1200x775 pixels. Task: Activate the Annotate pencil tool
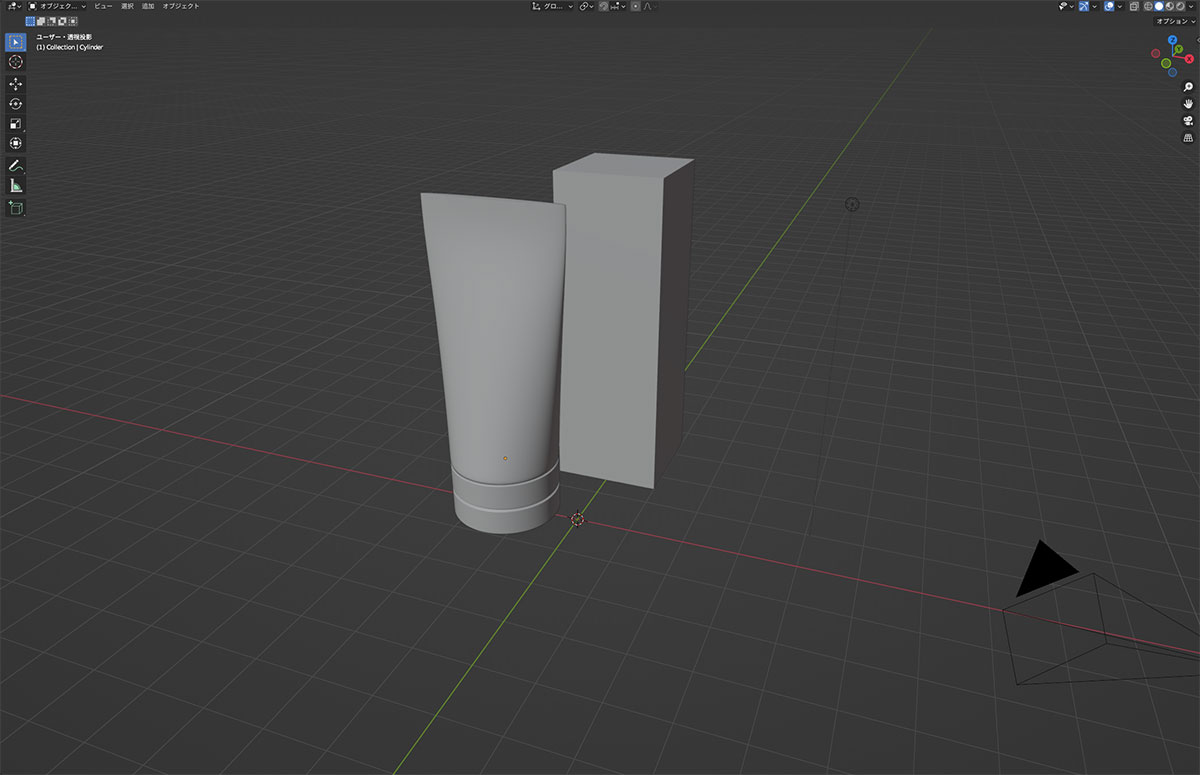click(x=16, y=165)
